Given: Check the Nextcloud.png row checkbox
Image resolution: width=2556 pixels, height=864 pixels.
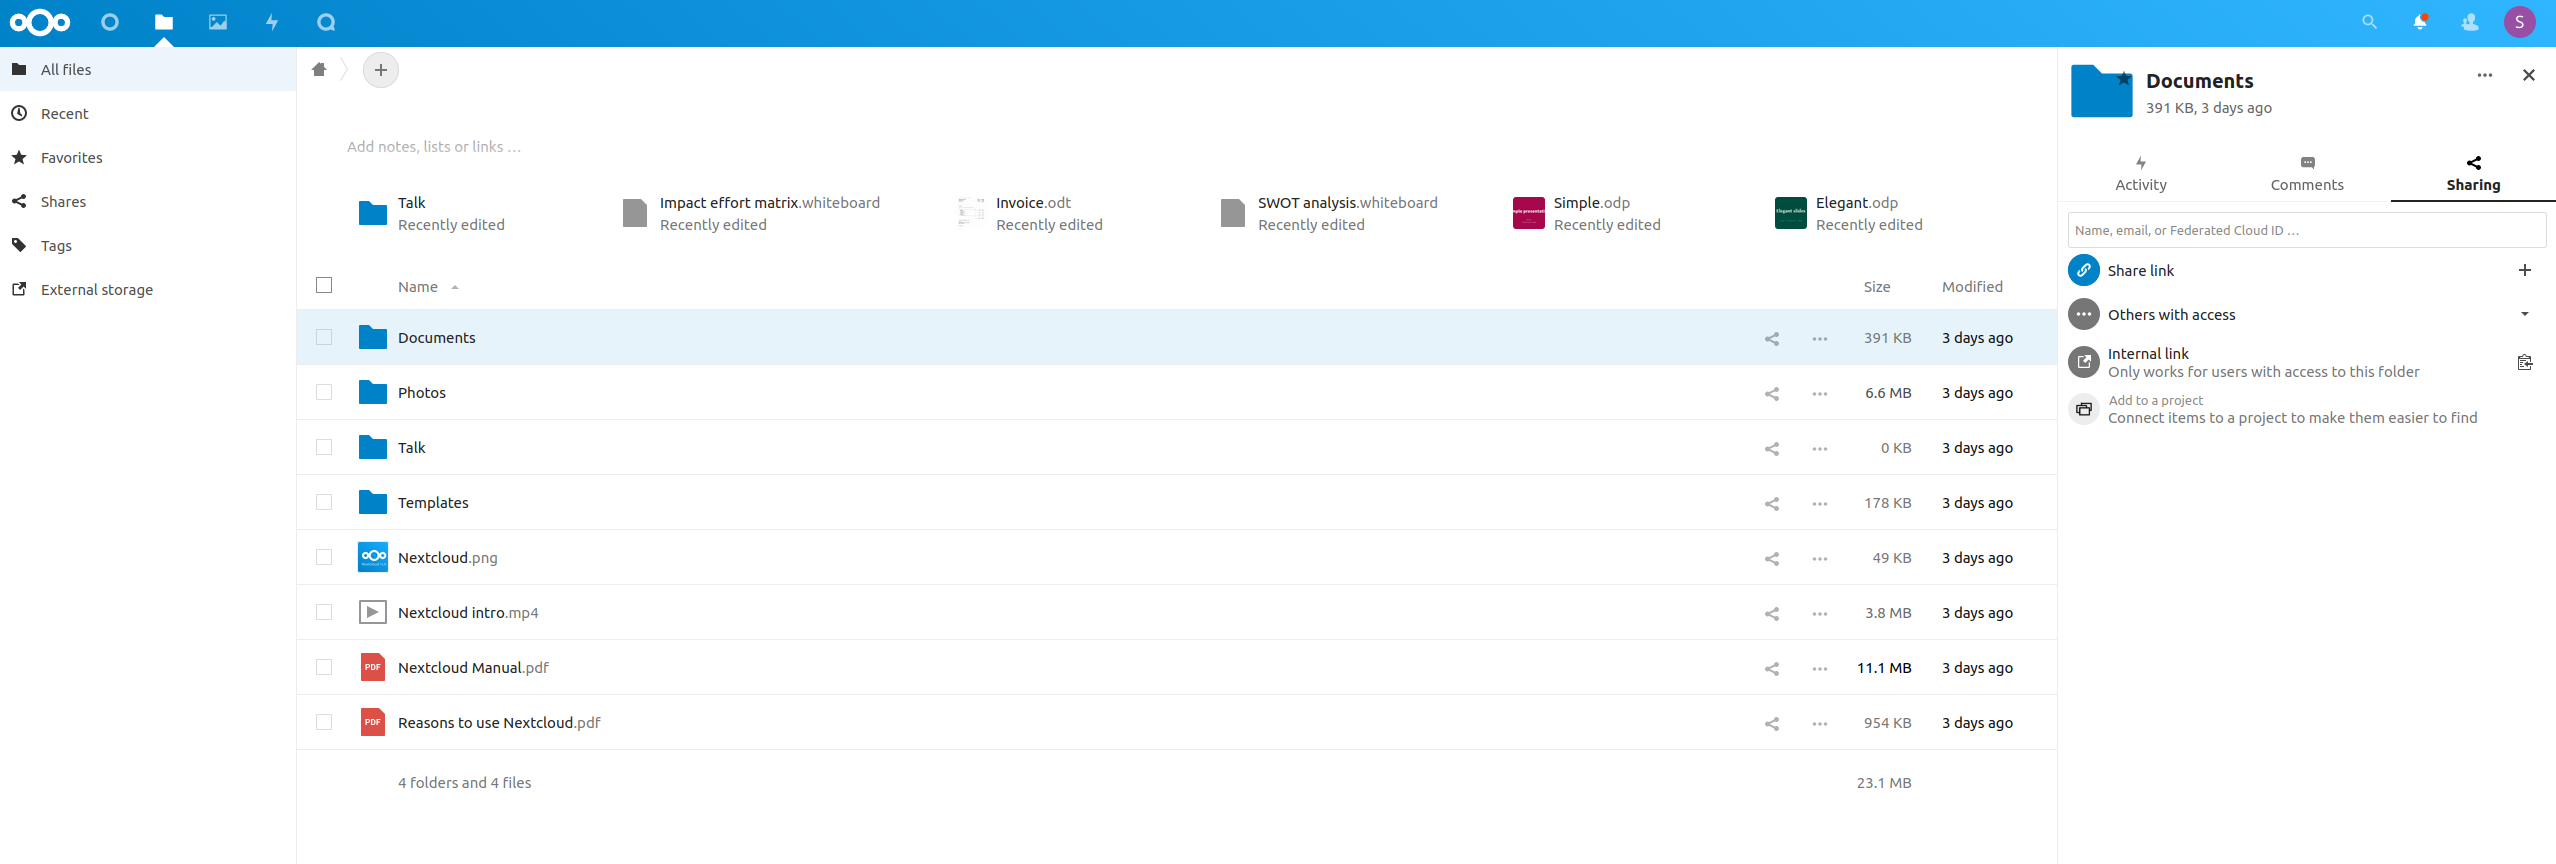Looking at the screenshot, I should tap(324, 557).
